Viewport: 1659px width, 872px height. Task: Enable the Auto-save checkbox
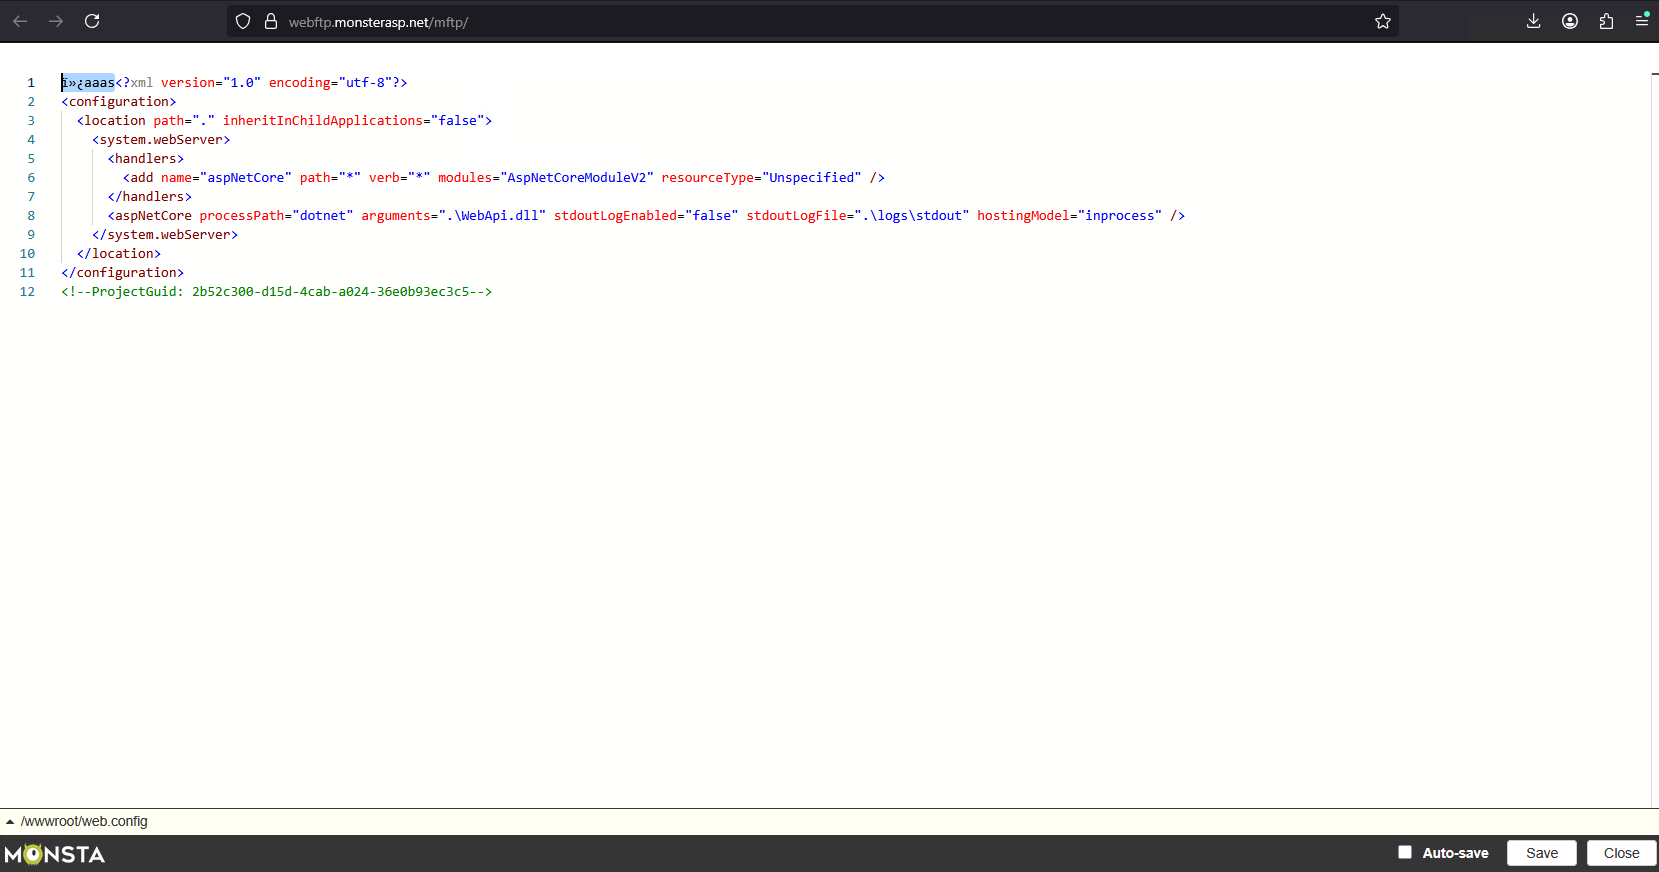(x=1405, y=852)
